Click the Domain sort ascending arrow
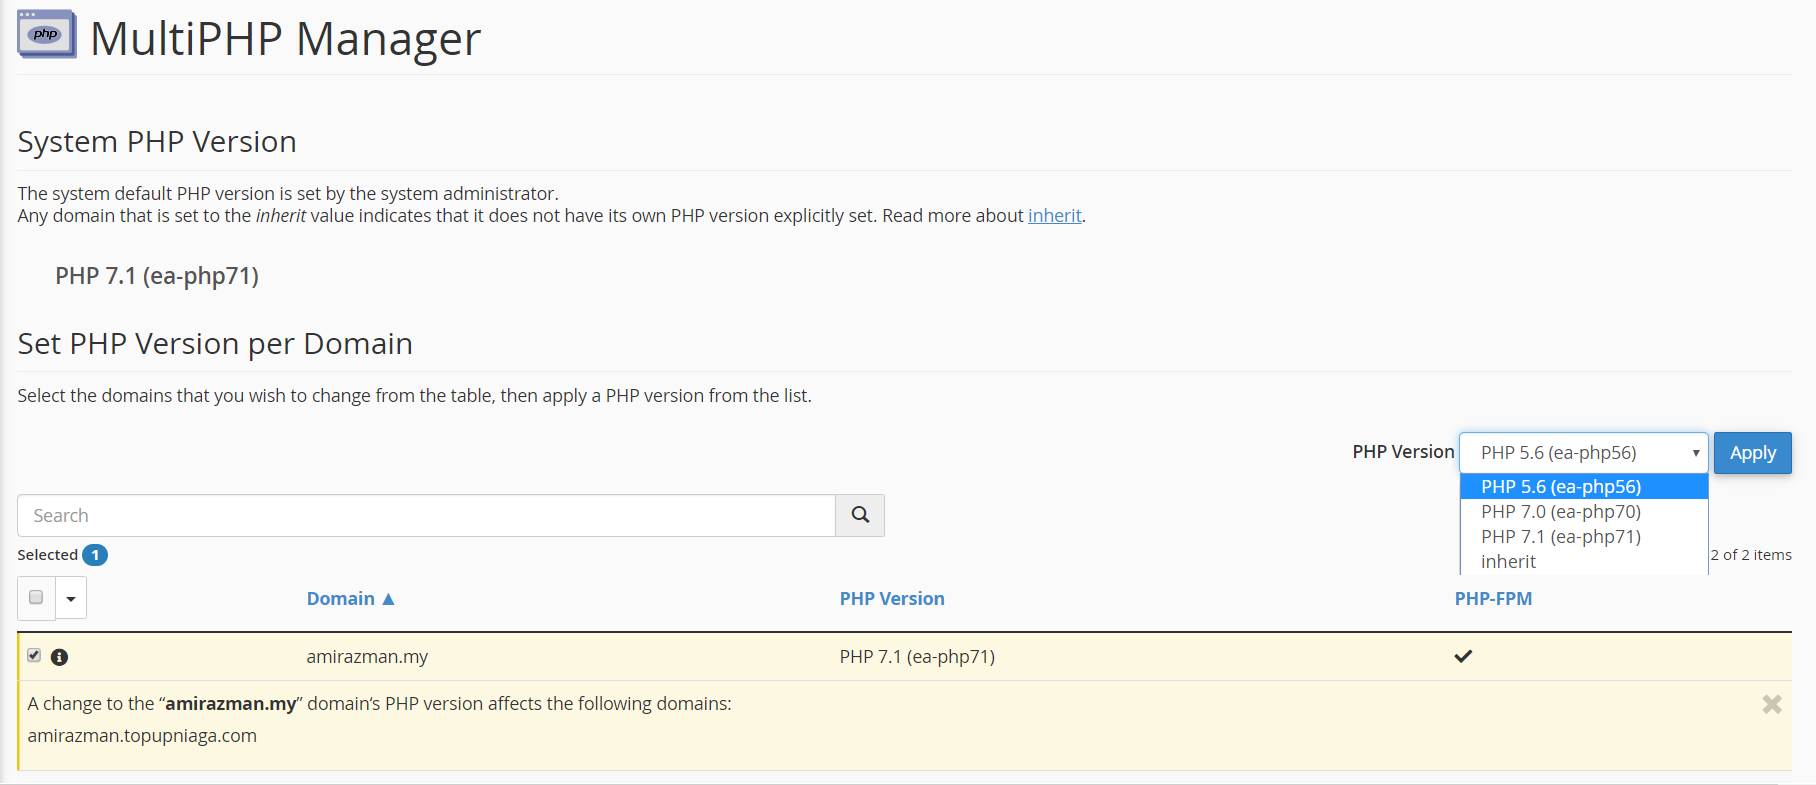Image resolution: width=1816 pixels, height=785 pixels. click(x=389, y=599)
